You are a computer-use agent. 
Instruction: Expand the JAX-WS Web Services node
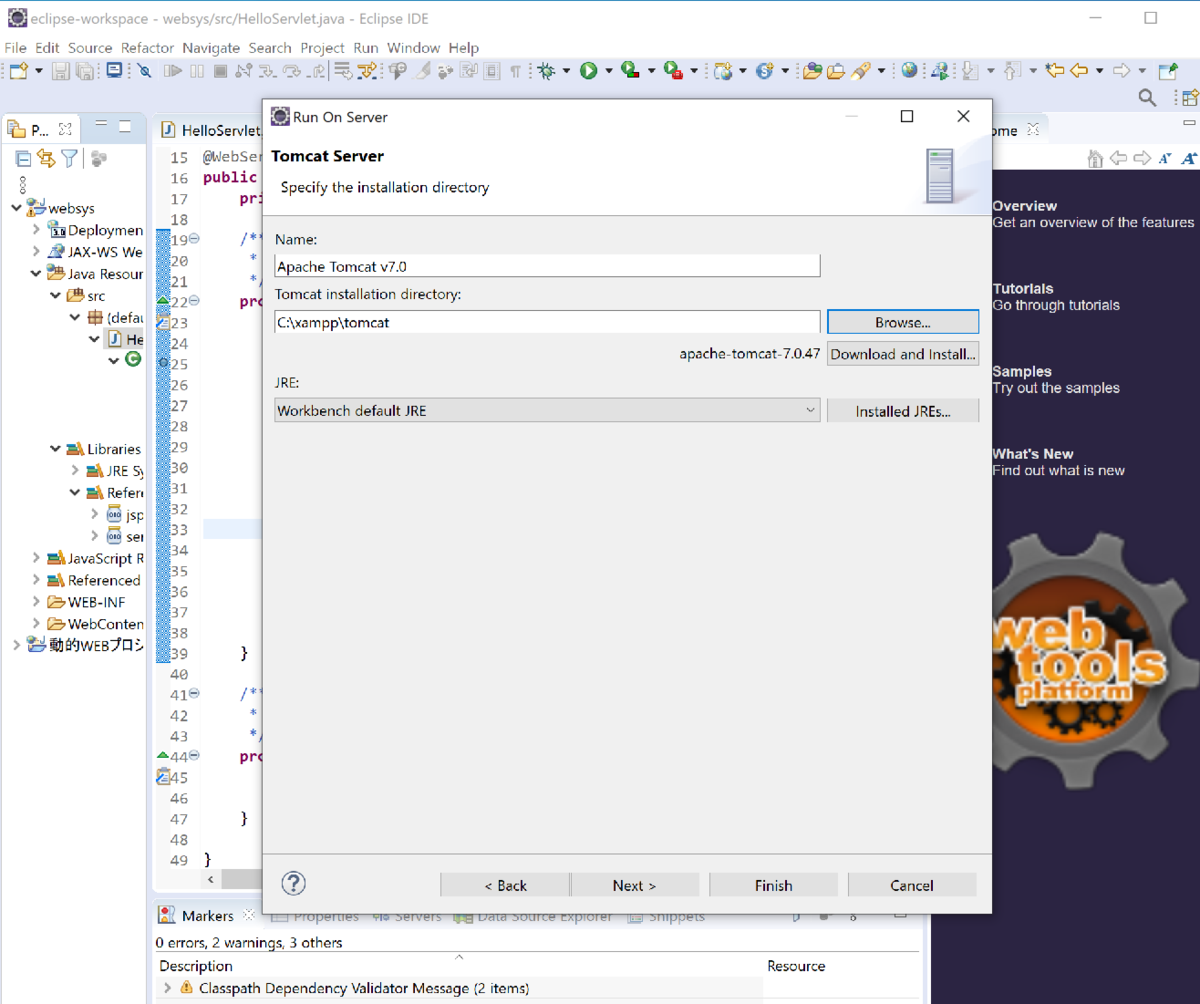[36, 252]
